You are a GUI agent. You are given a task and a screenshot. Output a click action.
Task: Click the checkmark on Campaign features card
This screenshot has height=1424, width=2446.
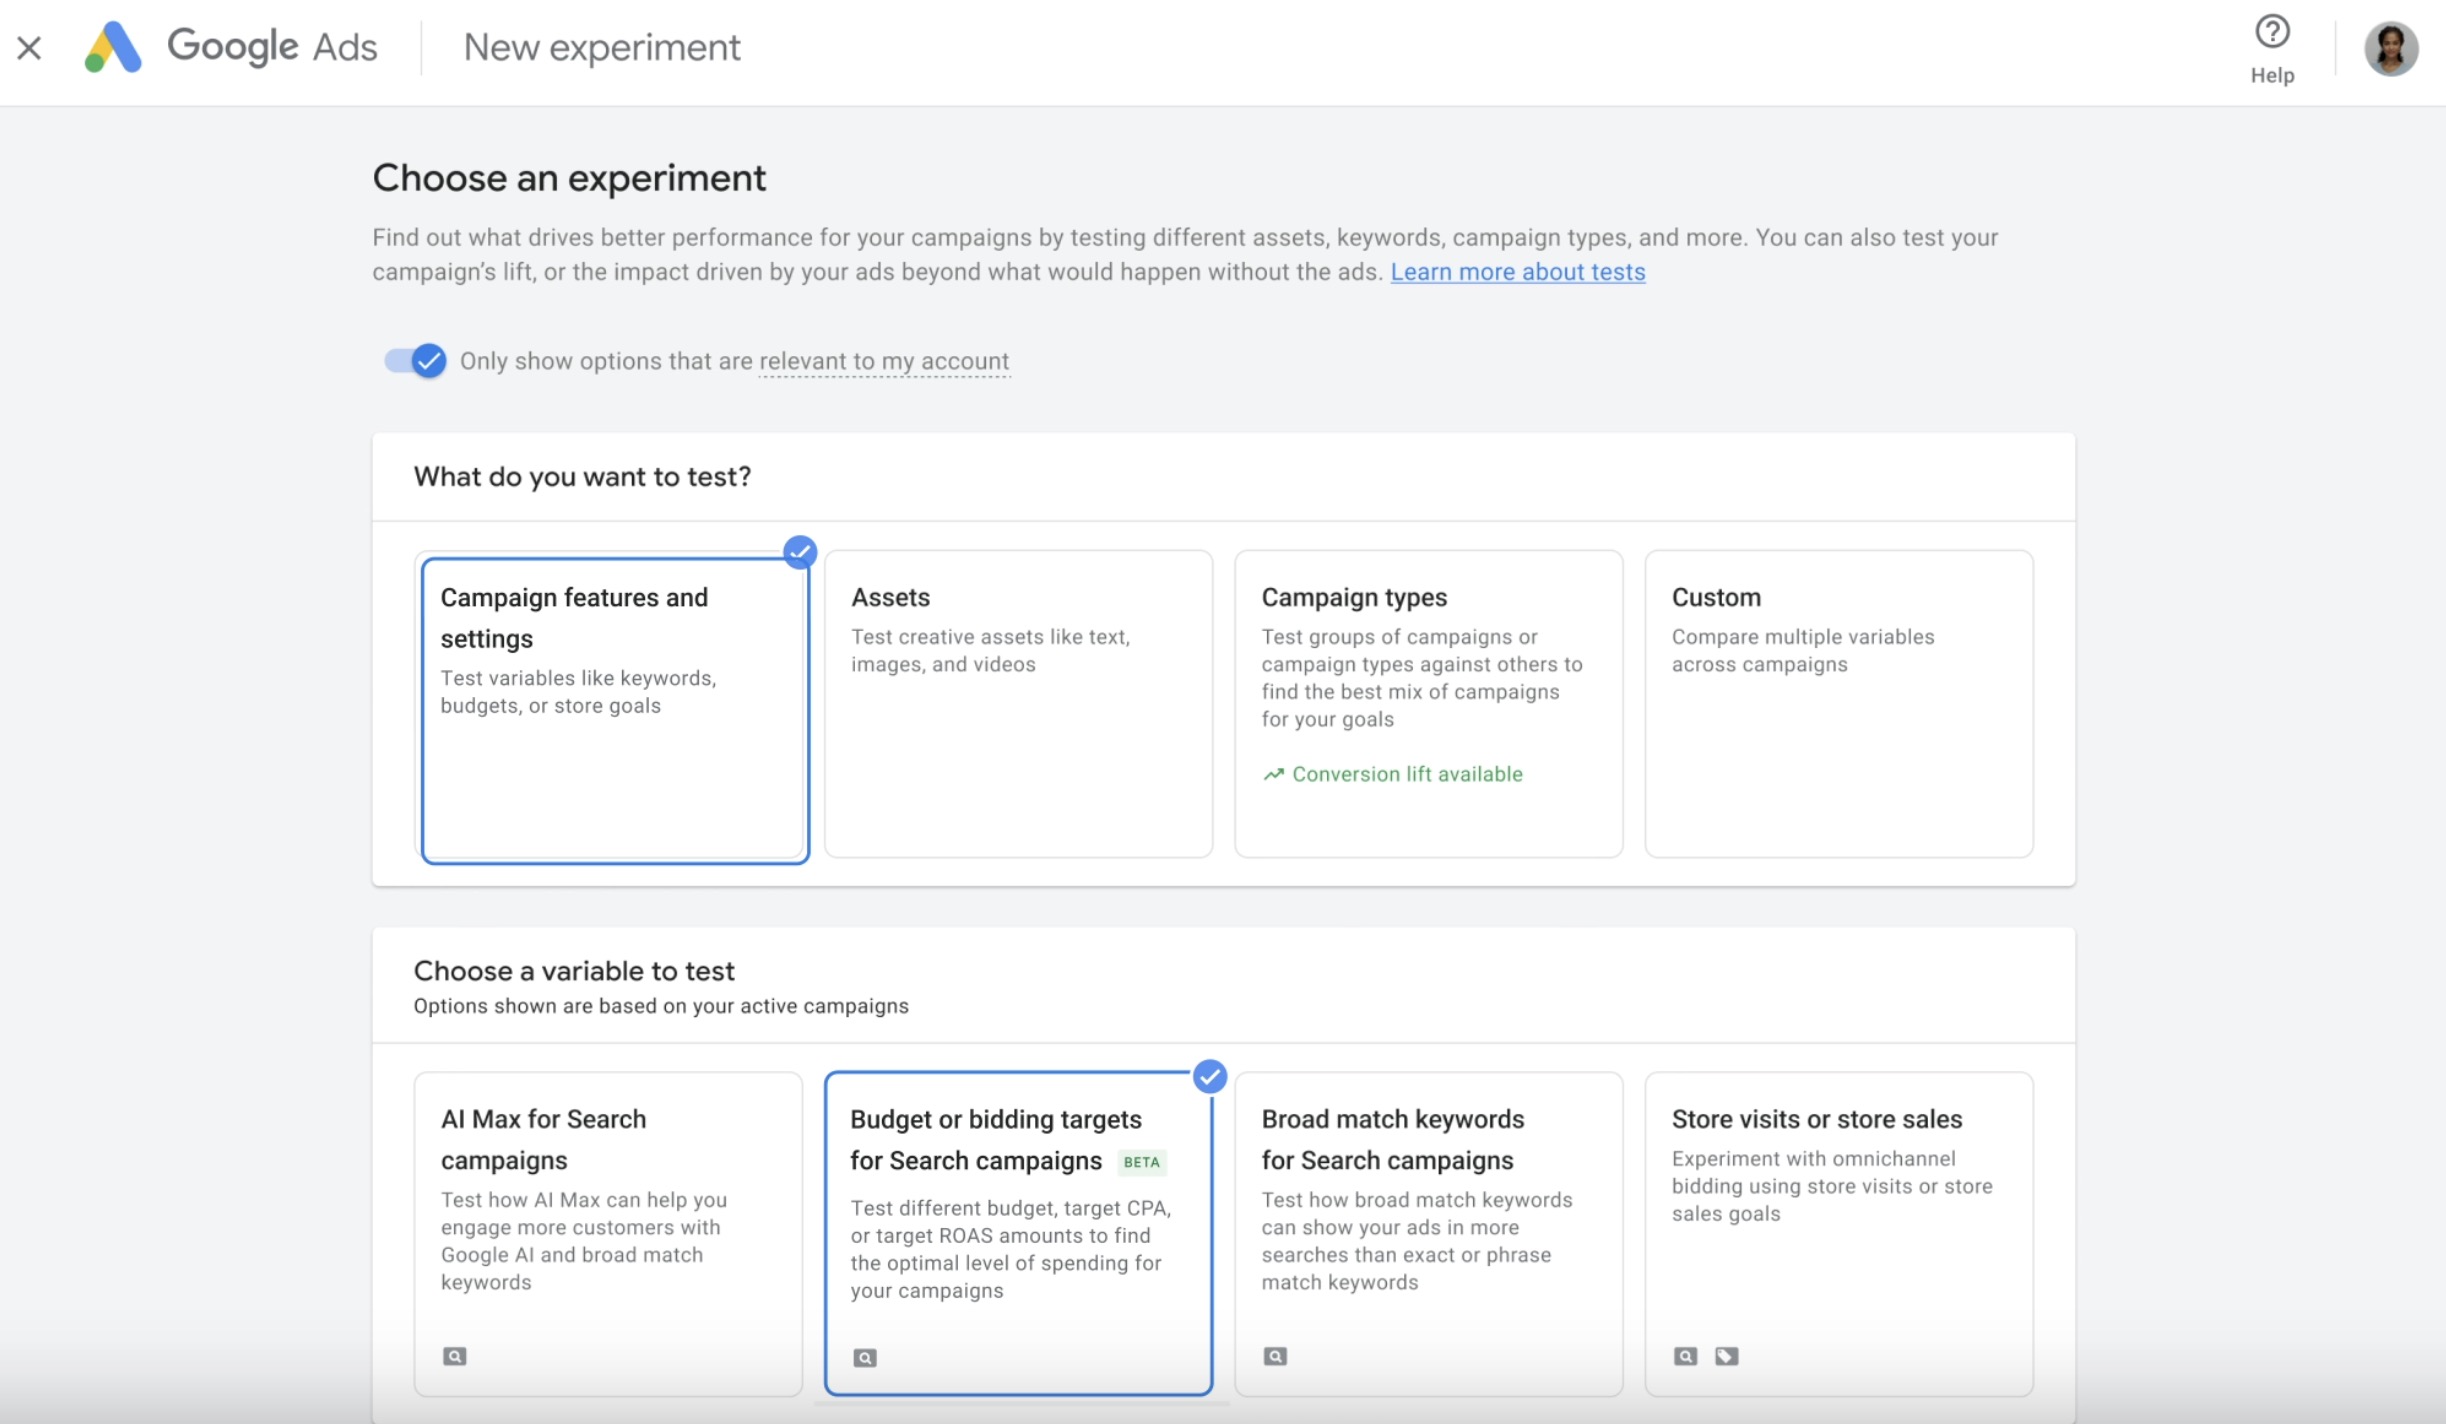point(800,552)
